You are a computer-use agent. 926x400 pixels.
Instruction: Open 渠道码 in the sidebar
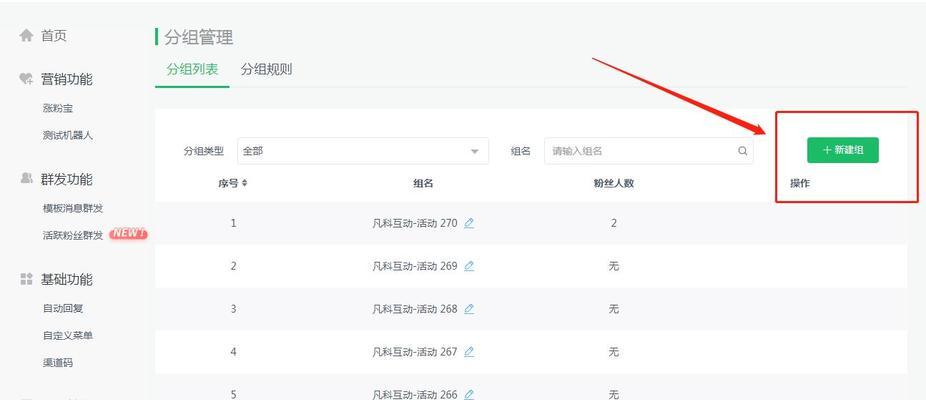pos(58,362)
